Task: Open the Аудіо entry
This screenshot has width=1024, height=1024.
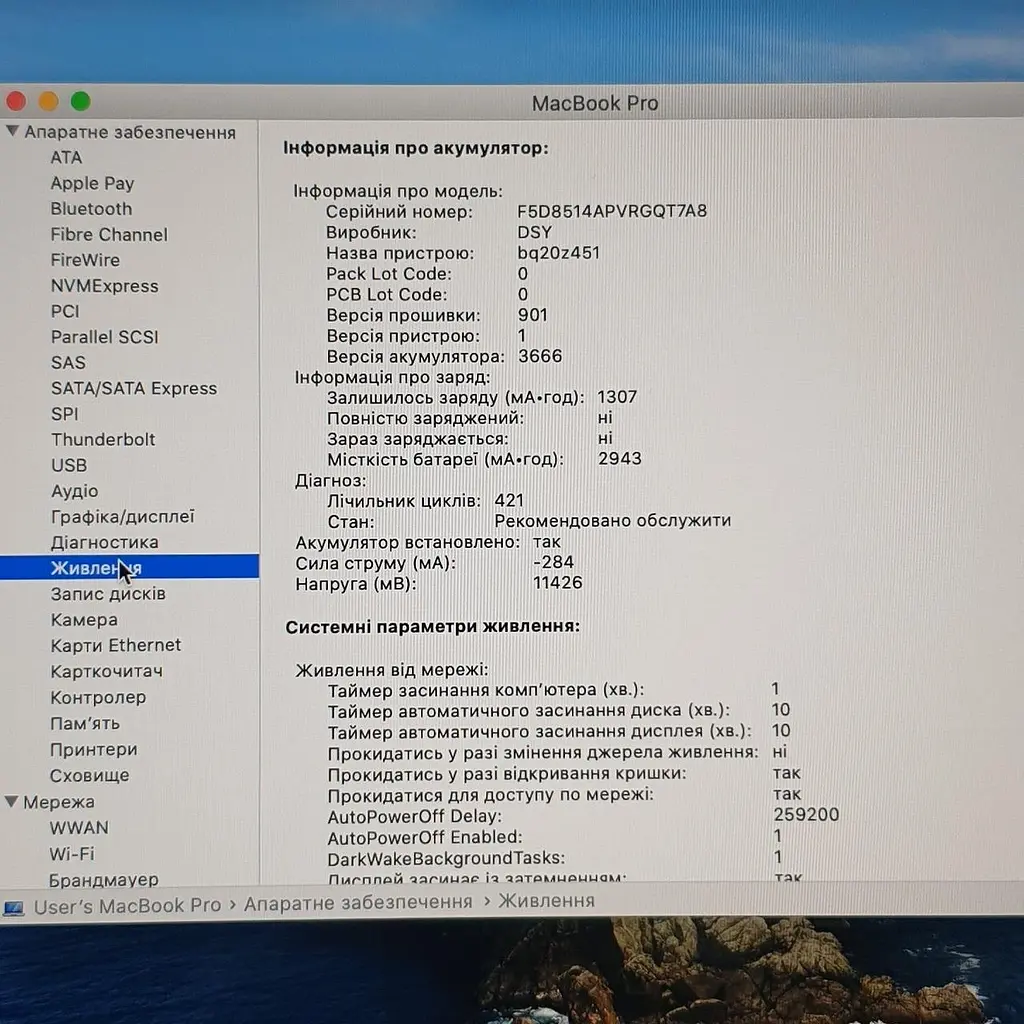Action: click(x=75, y=491)
